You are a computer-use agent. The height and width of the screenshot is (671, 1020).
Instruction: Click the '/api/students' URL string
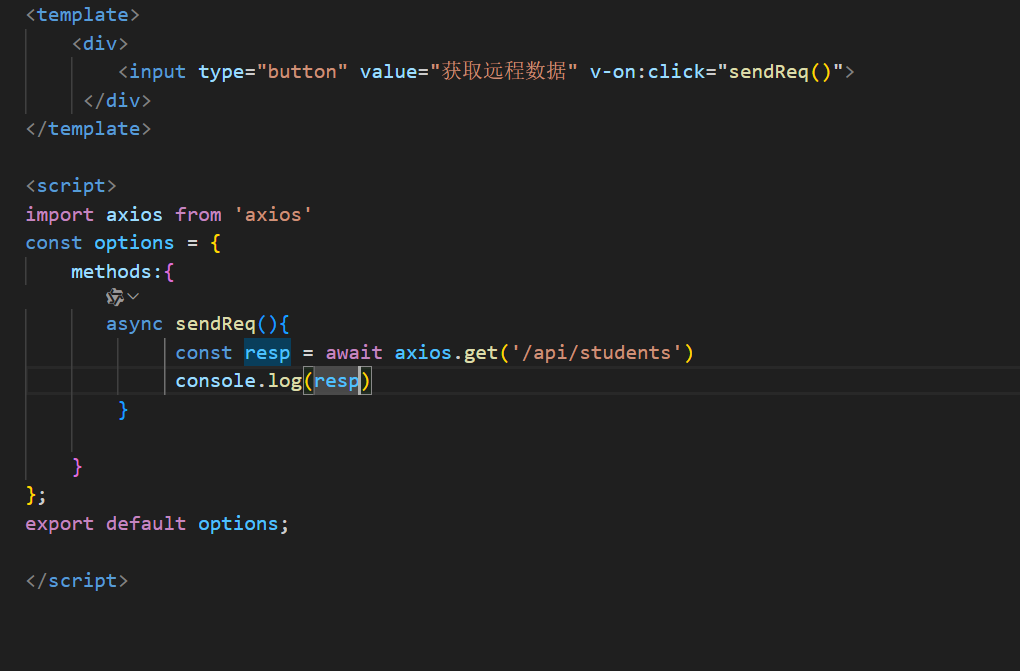(x=596, y=352)
